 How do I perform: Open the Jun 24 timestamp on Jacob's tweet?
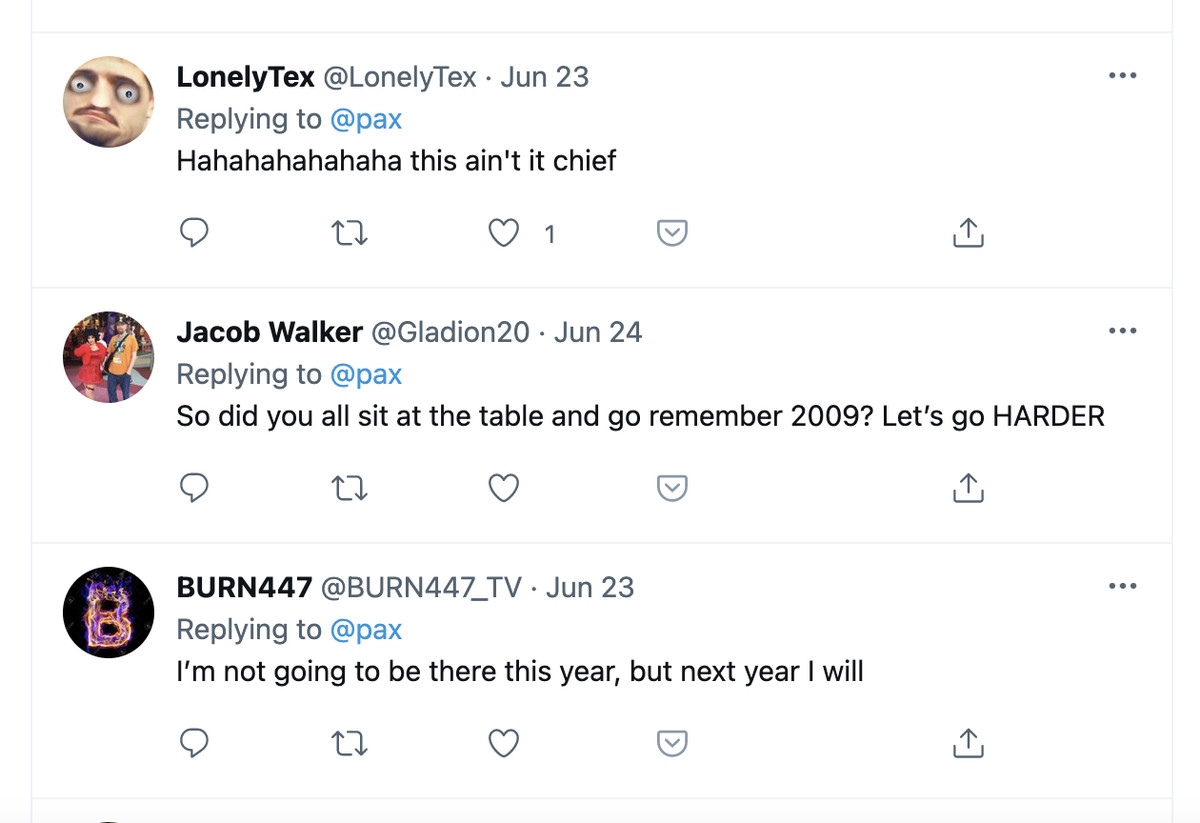point(598,332)
